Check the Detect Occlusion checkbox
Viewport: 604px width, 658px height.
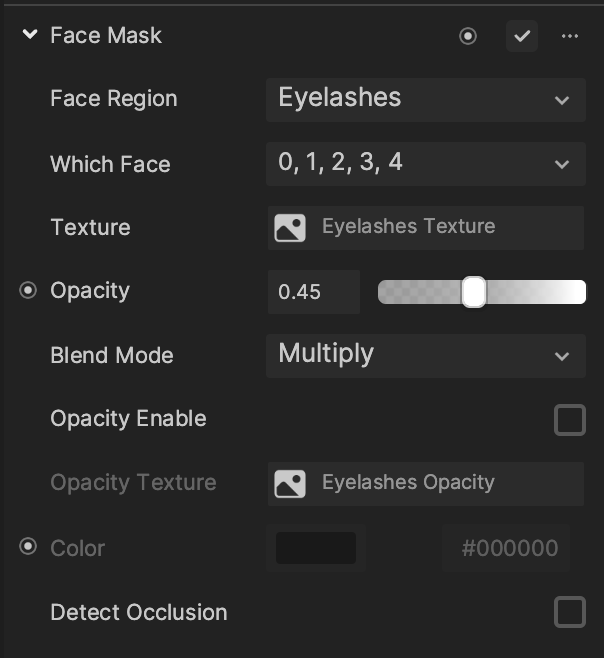pyautogui.click(x=570, y=612)
